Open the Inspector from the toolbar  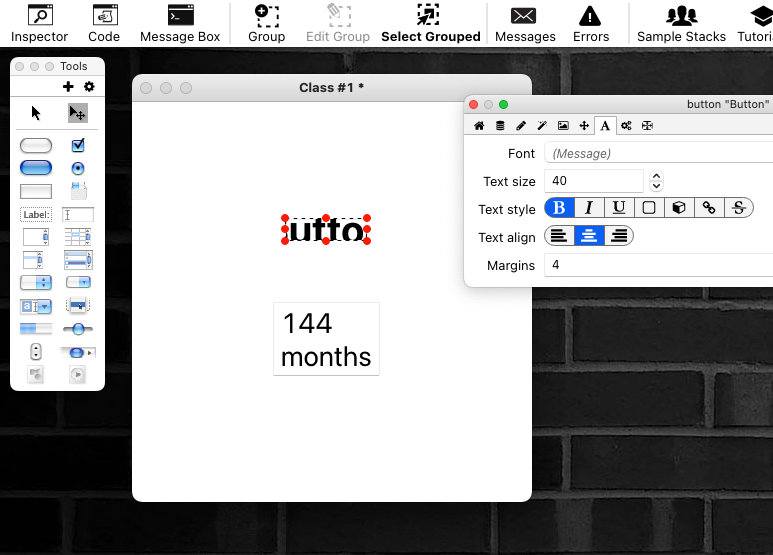[x=39, y=23]
